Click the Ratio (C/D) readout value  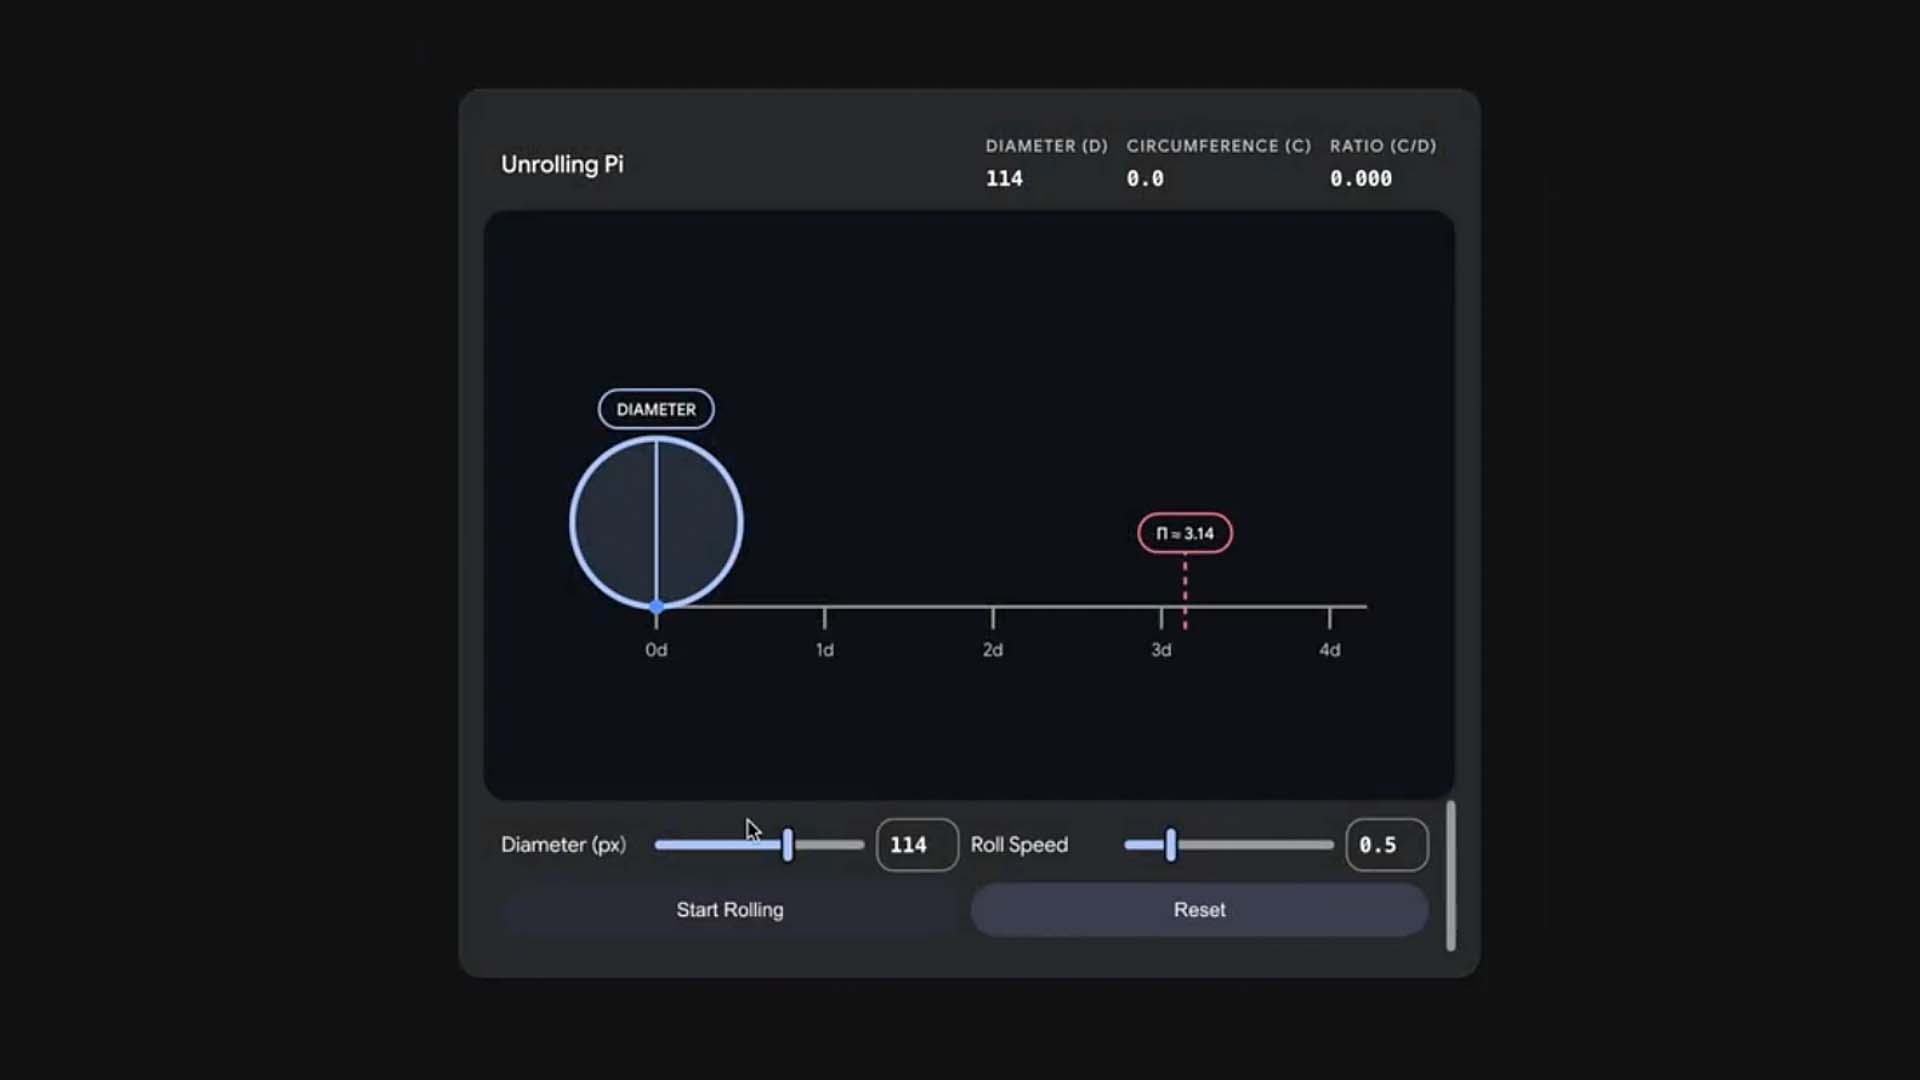(x=1360, y=179)
